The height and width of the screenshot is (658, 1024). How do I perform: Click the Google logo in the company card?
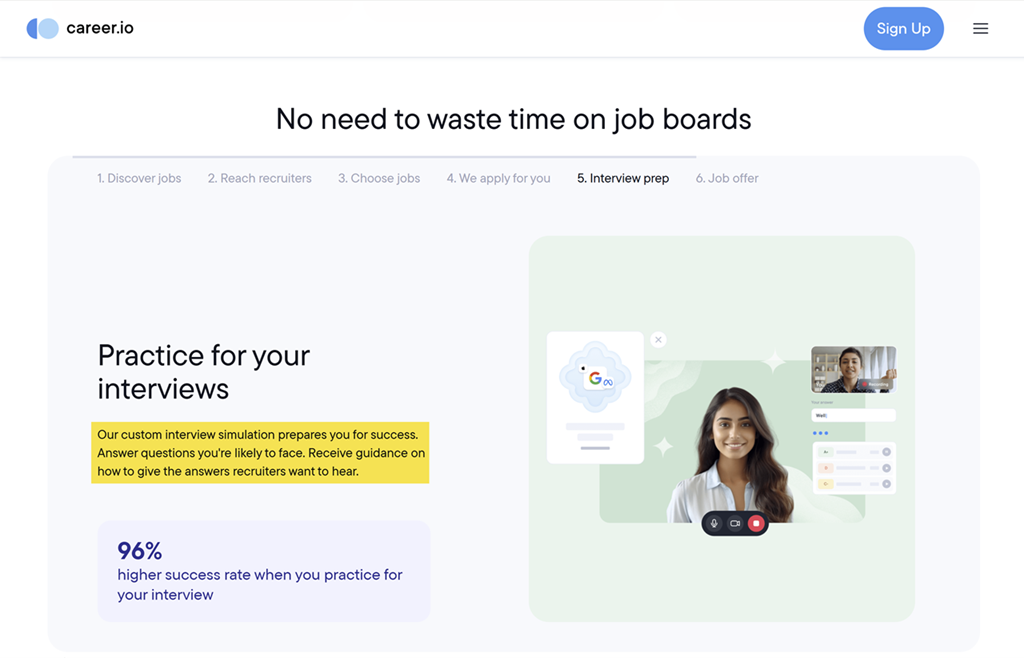pos(595,378)
